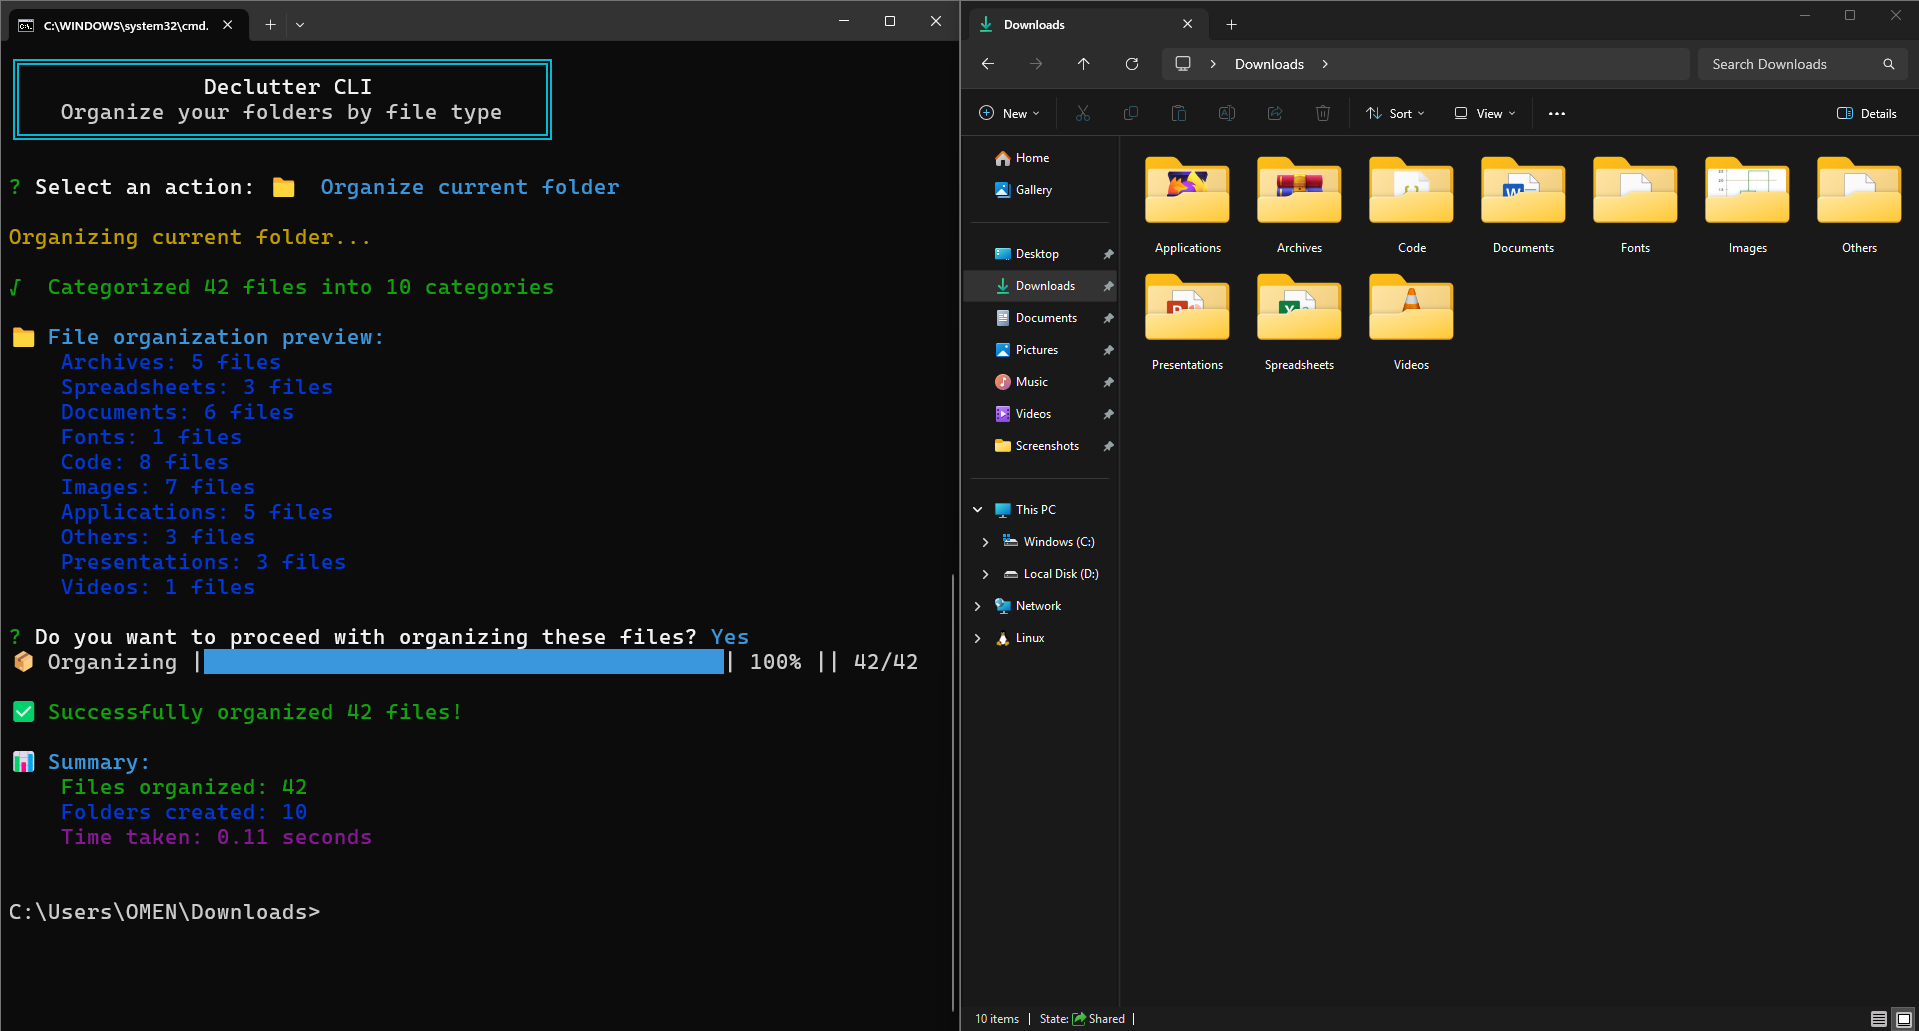Unpin Desktop from Quick access
The height and width of the screenshot is (1031, 1919).
[1108, 254]
